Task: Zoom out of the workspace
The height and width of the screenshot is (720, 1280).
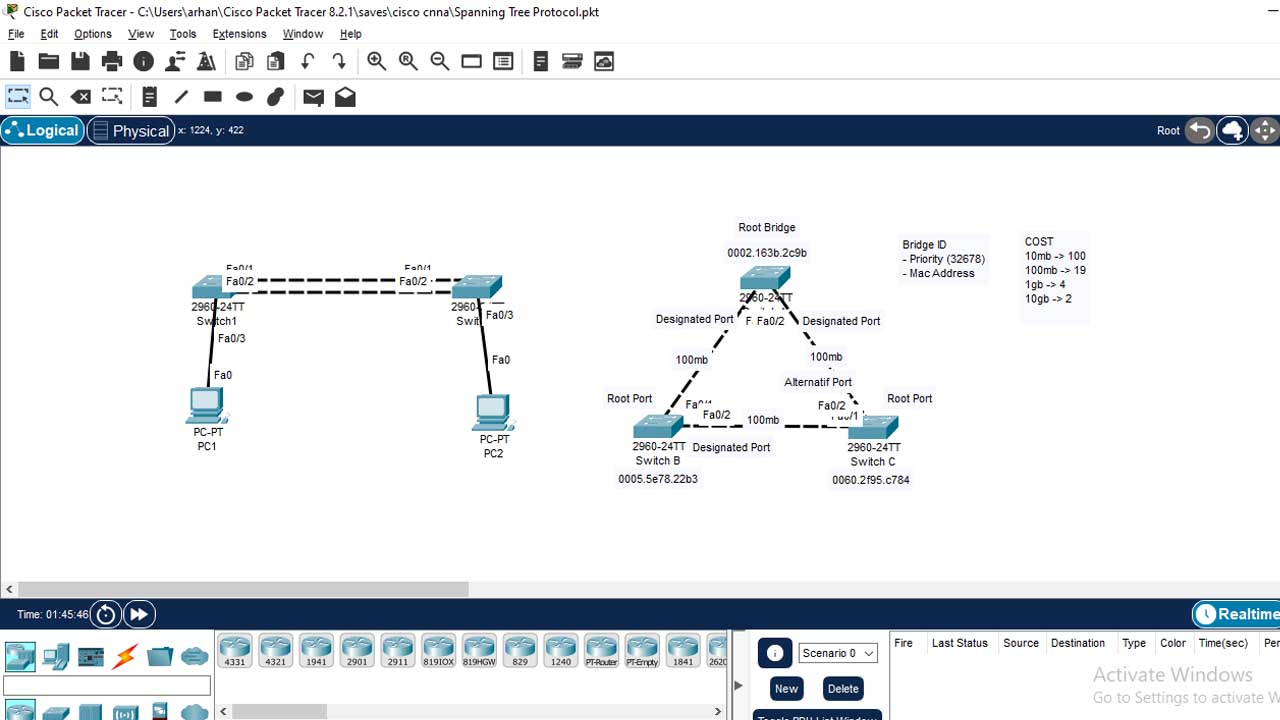Action: click(x=440, y=62)
